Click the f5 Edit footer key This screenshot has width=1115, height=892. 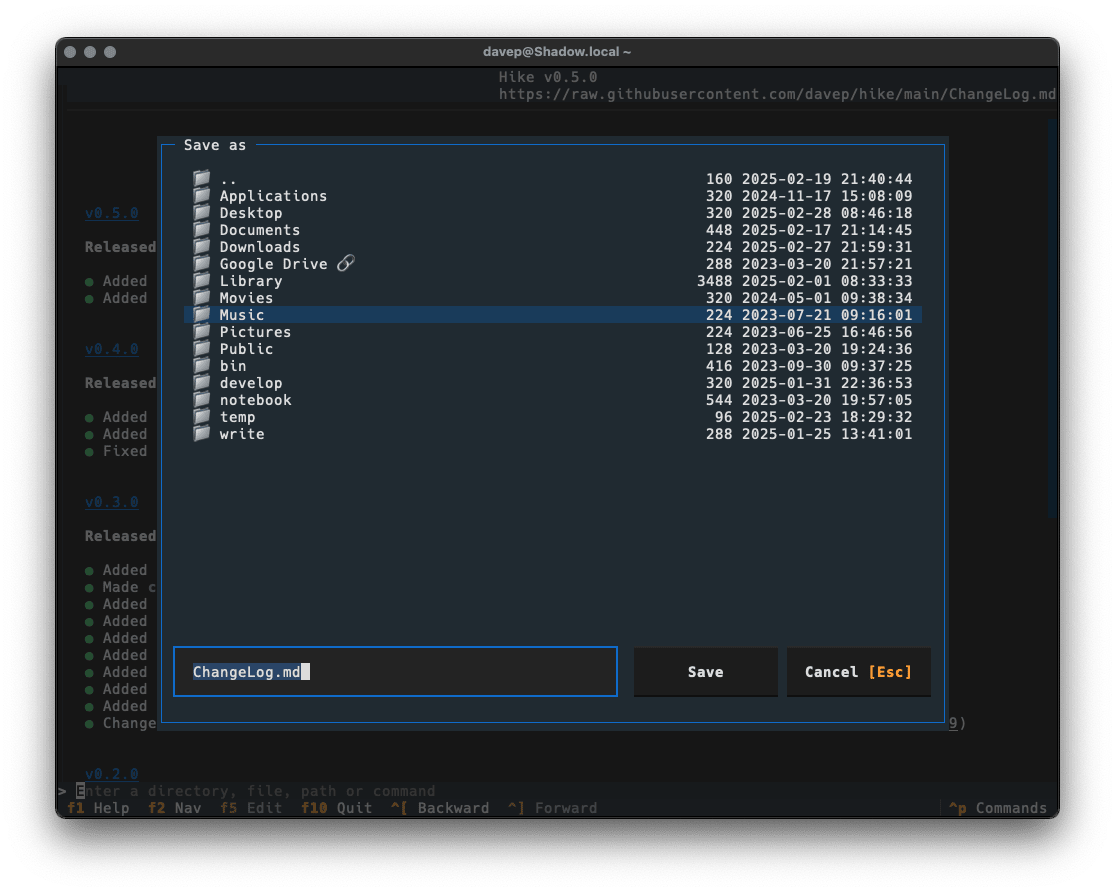[x=251, y=808]
